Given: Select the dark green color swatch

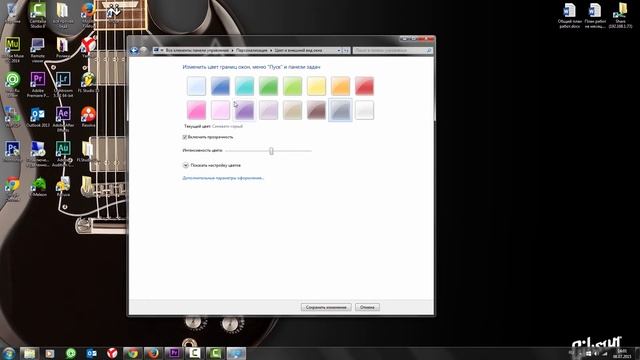Looking at the screenshot, I should click(x=269, y=86).
